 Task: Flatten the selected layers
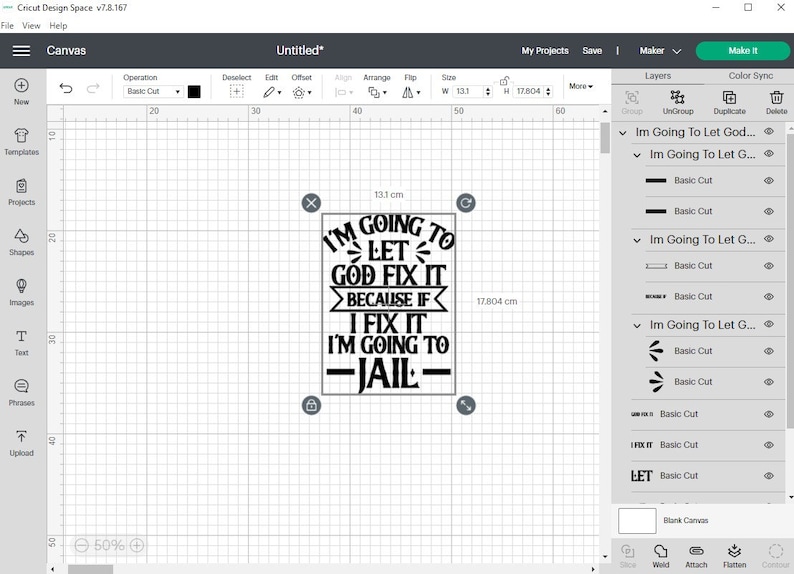click(x=734, y=556)
